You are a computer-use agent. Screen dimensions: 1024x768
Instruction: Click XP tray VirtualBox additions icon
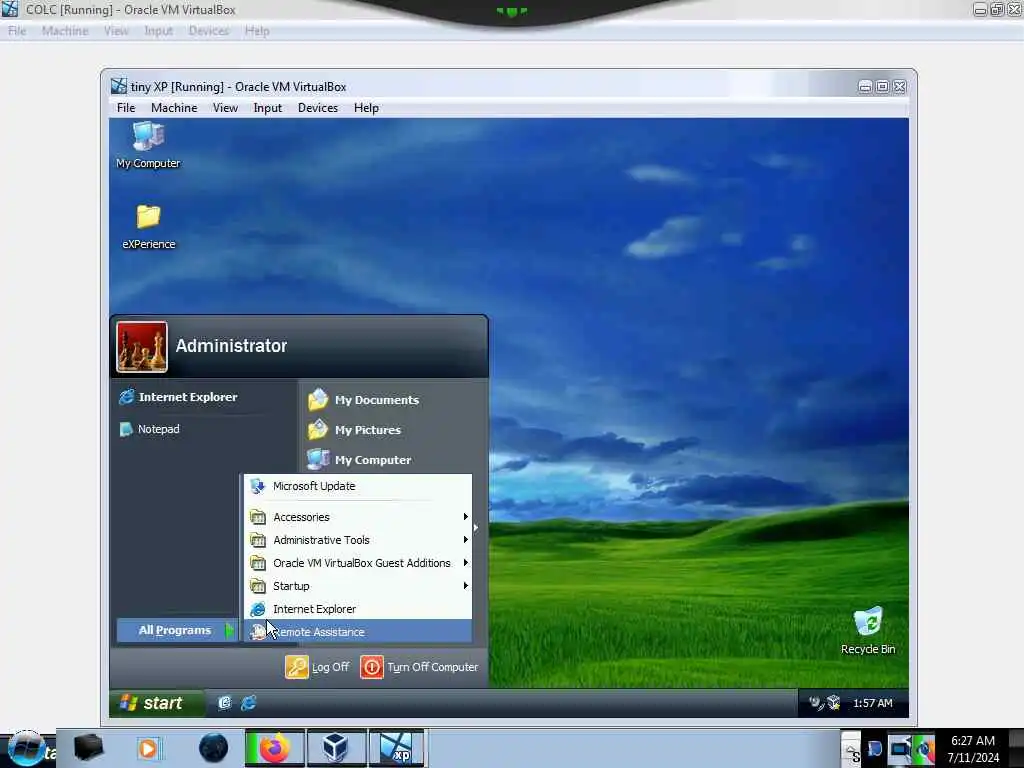pyautogui.click(x=833, y=703)
